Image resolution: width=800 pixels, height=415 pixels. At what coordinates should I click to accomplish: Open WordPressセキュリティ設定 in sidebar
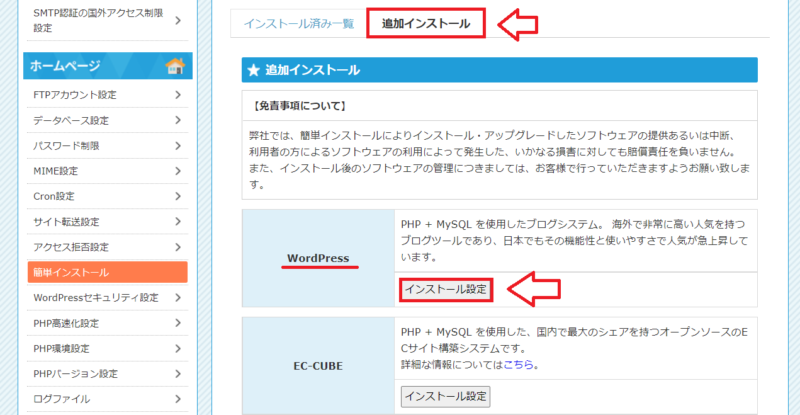[107, 298]
